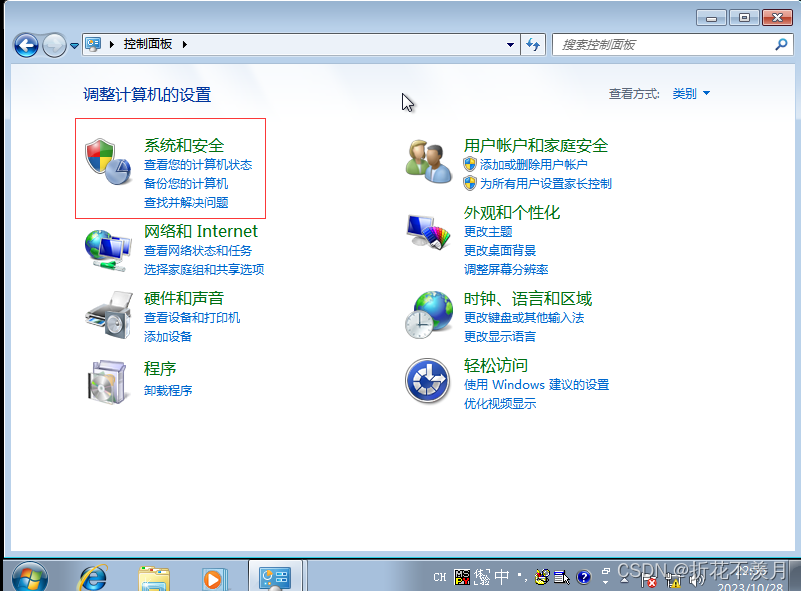
Task: Click the search magnifier icon
Action: click(781, 44)
